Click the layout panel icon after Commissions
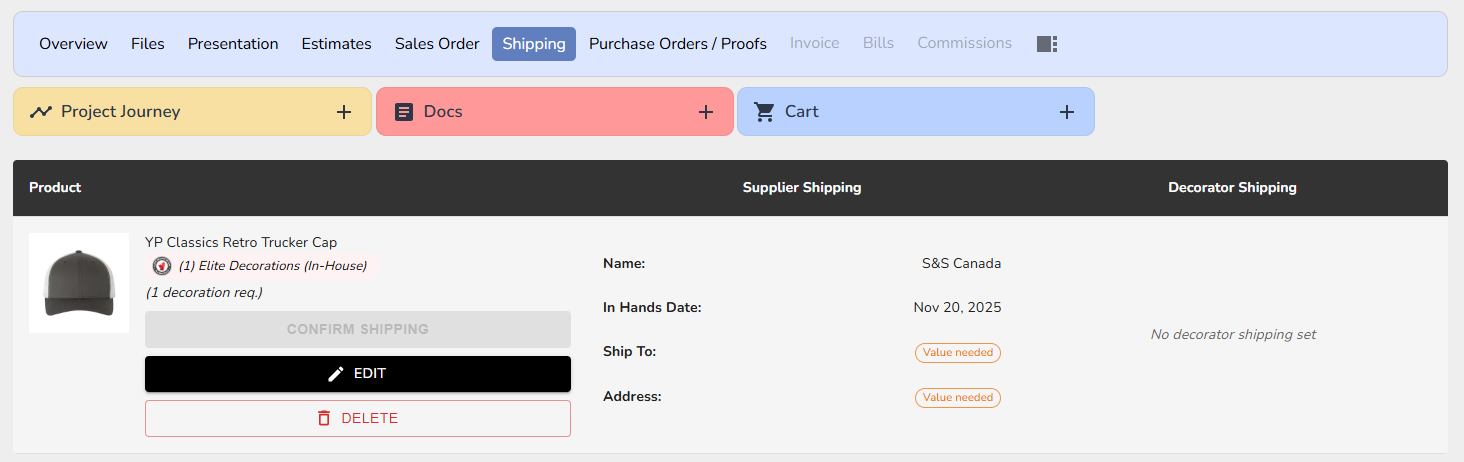 [x=1047, y=44]
